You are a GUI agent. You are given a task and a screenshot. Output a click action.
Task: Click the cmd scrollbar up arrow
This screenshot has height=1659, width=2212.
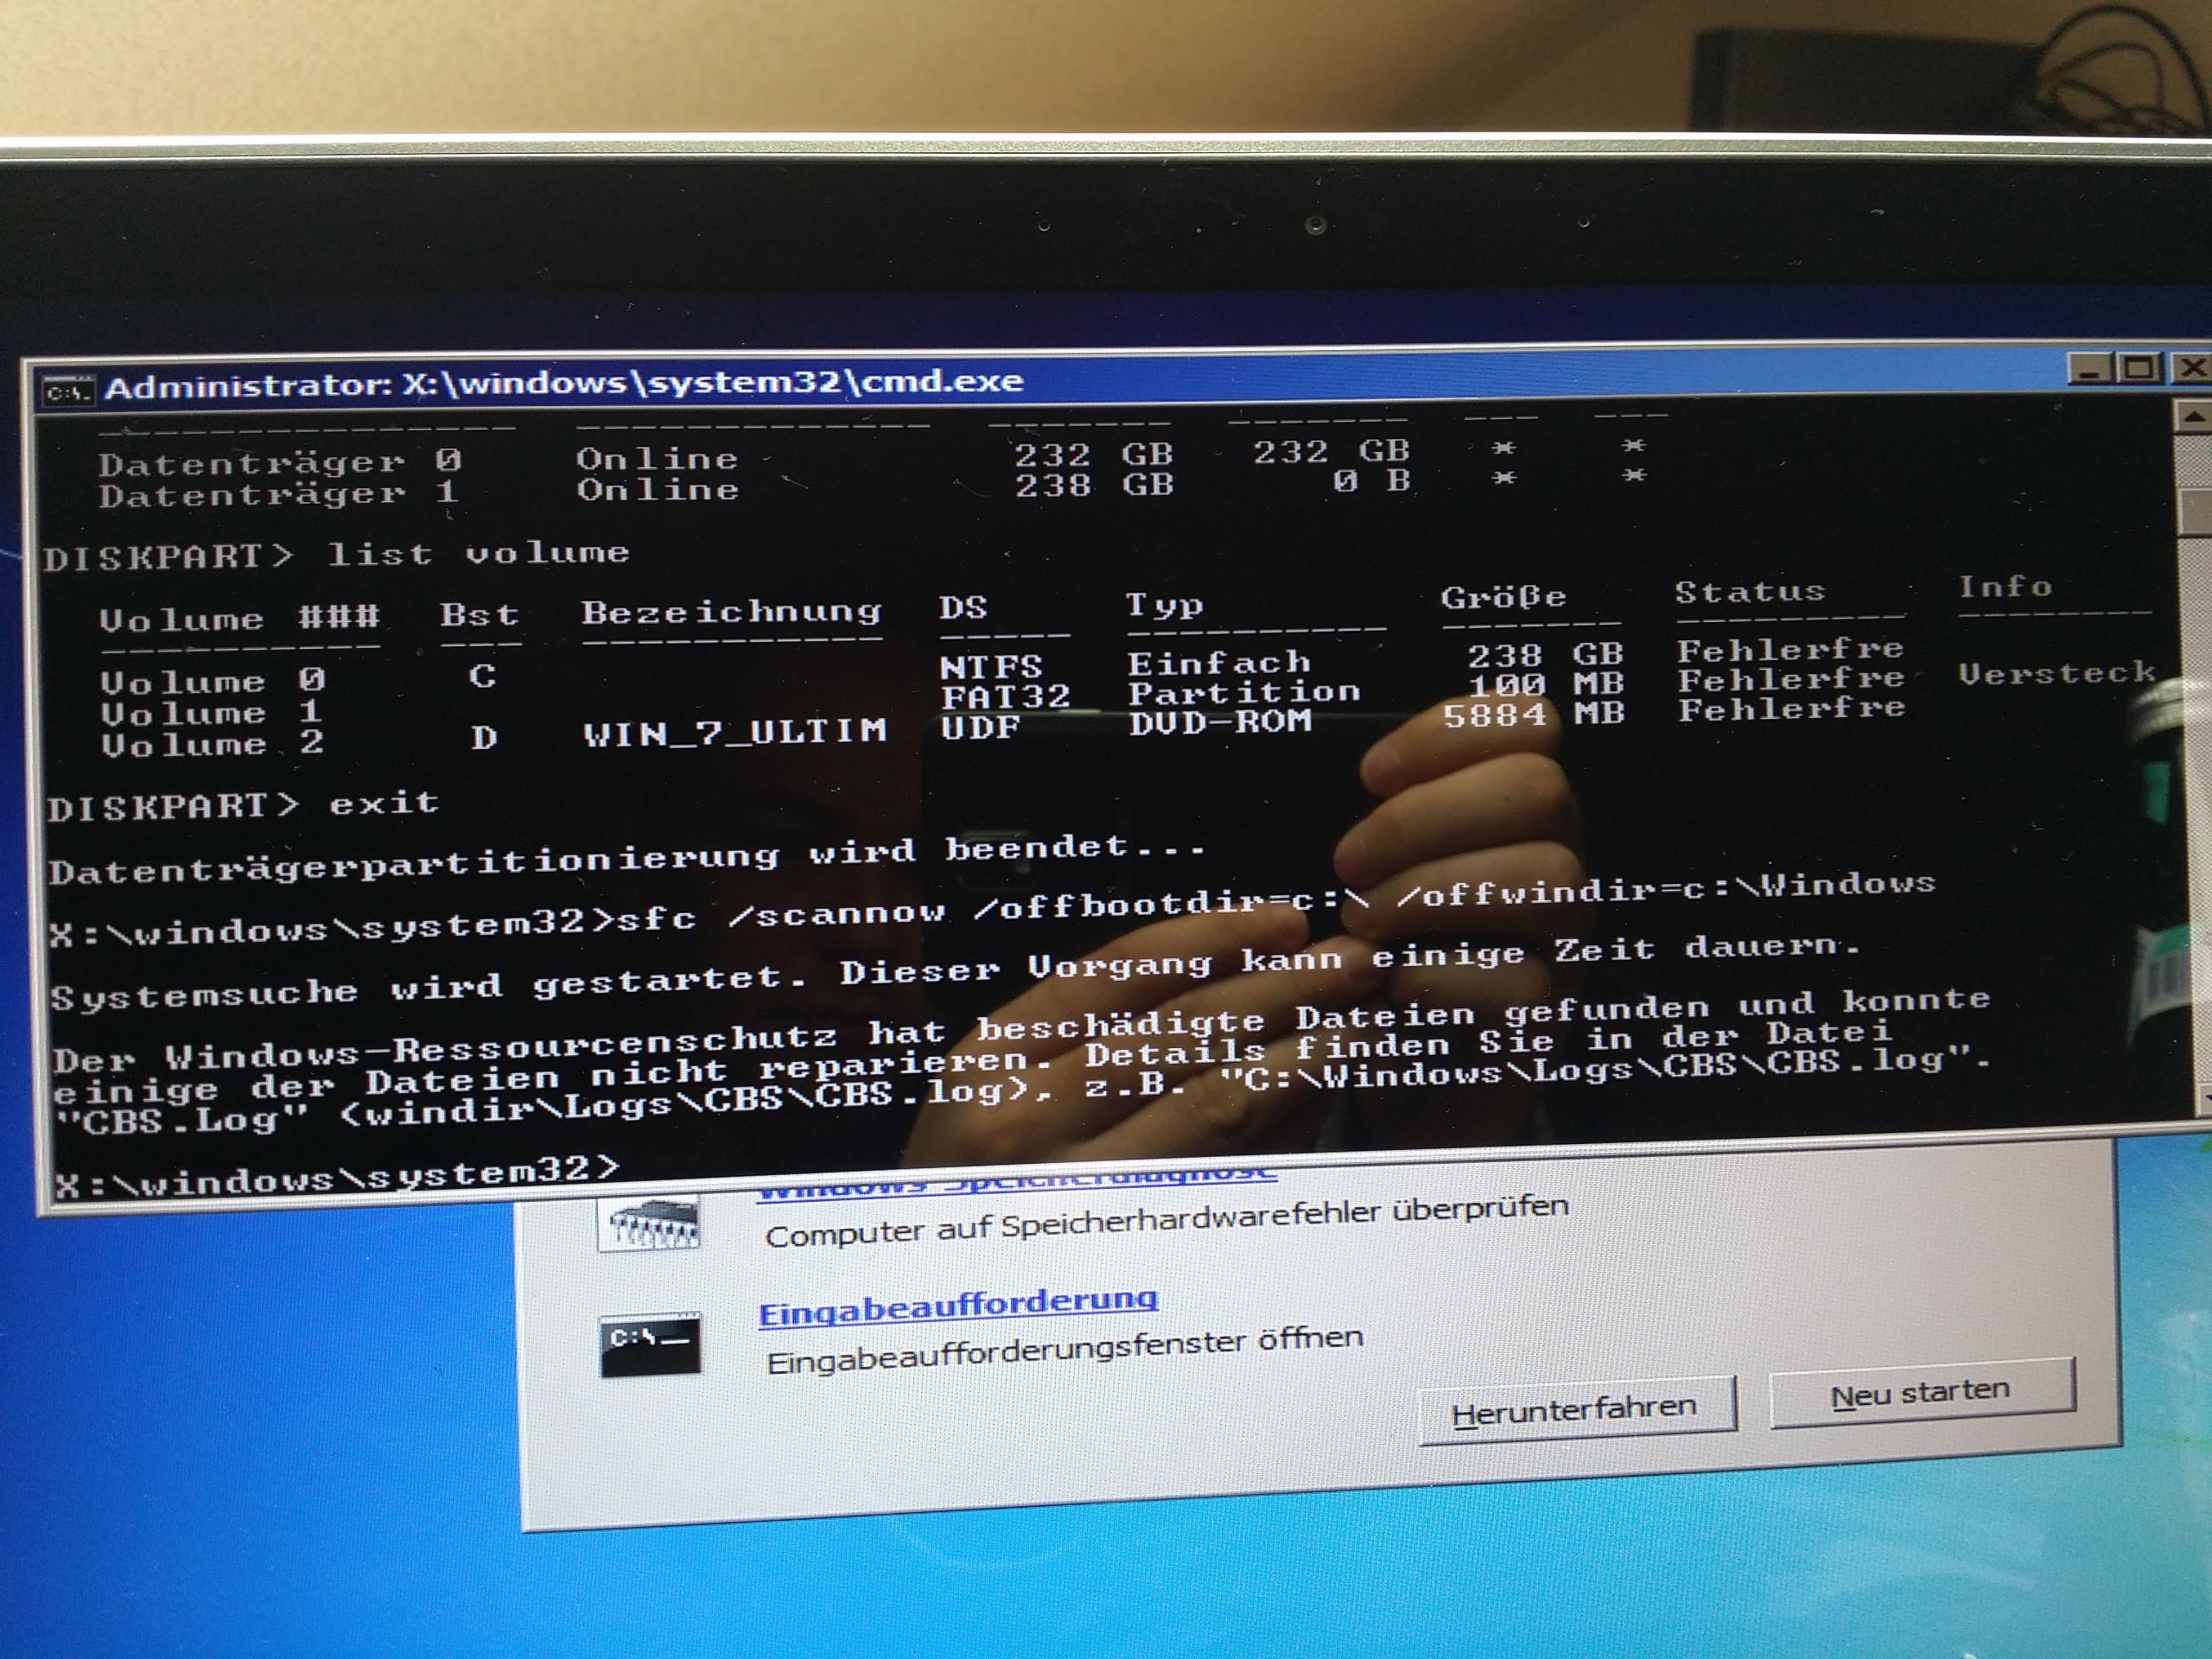[x=2193, y=416]
